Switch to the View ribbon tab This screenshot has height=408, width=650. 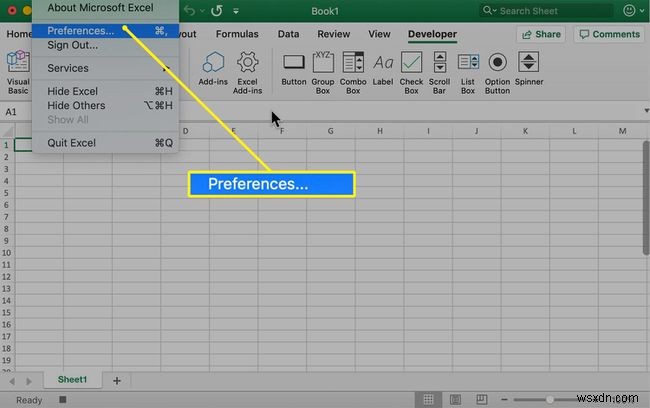coord(379,34)
